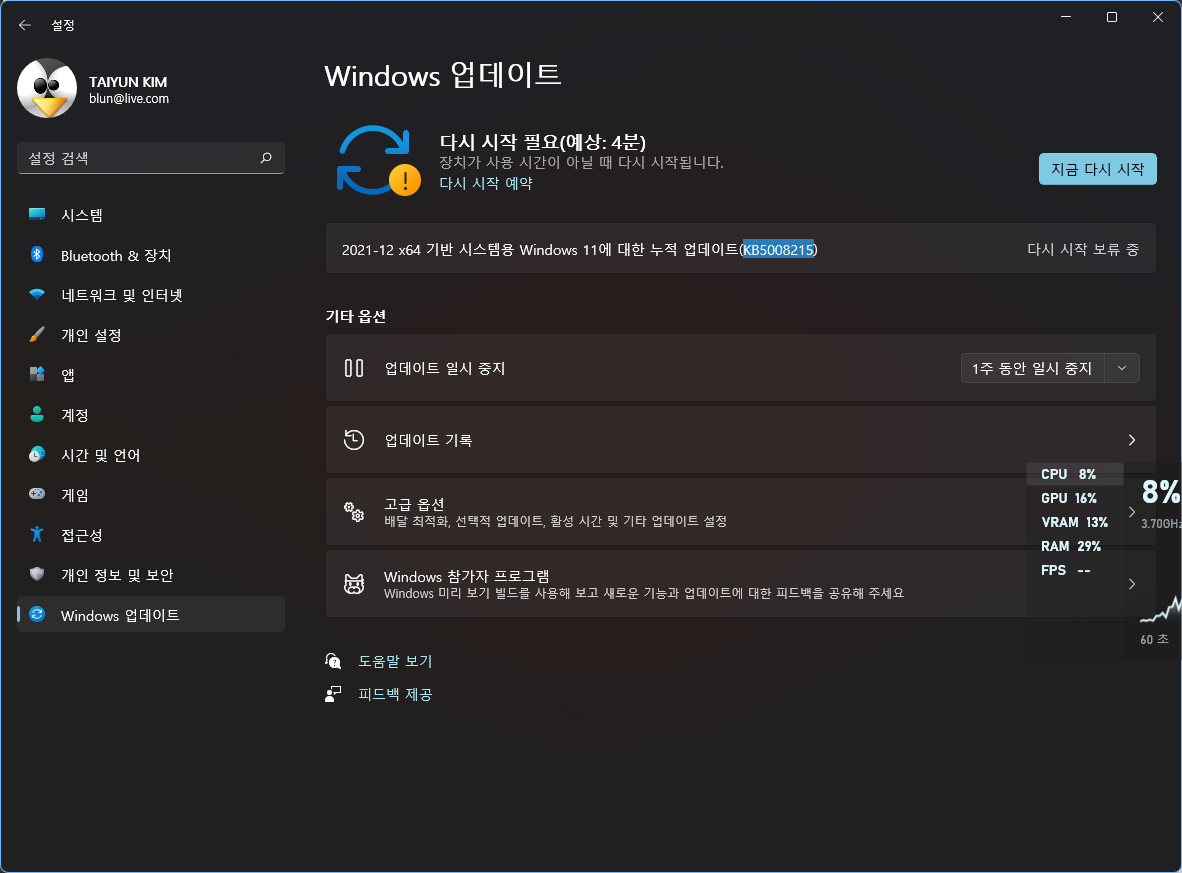Click the globe clock icon in sidebar
Screen dimensions: 1182x873
(37, 454)
